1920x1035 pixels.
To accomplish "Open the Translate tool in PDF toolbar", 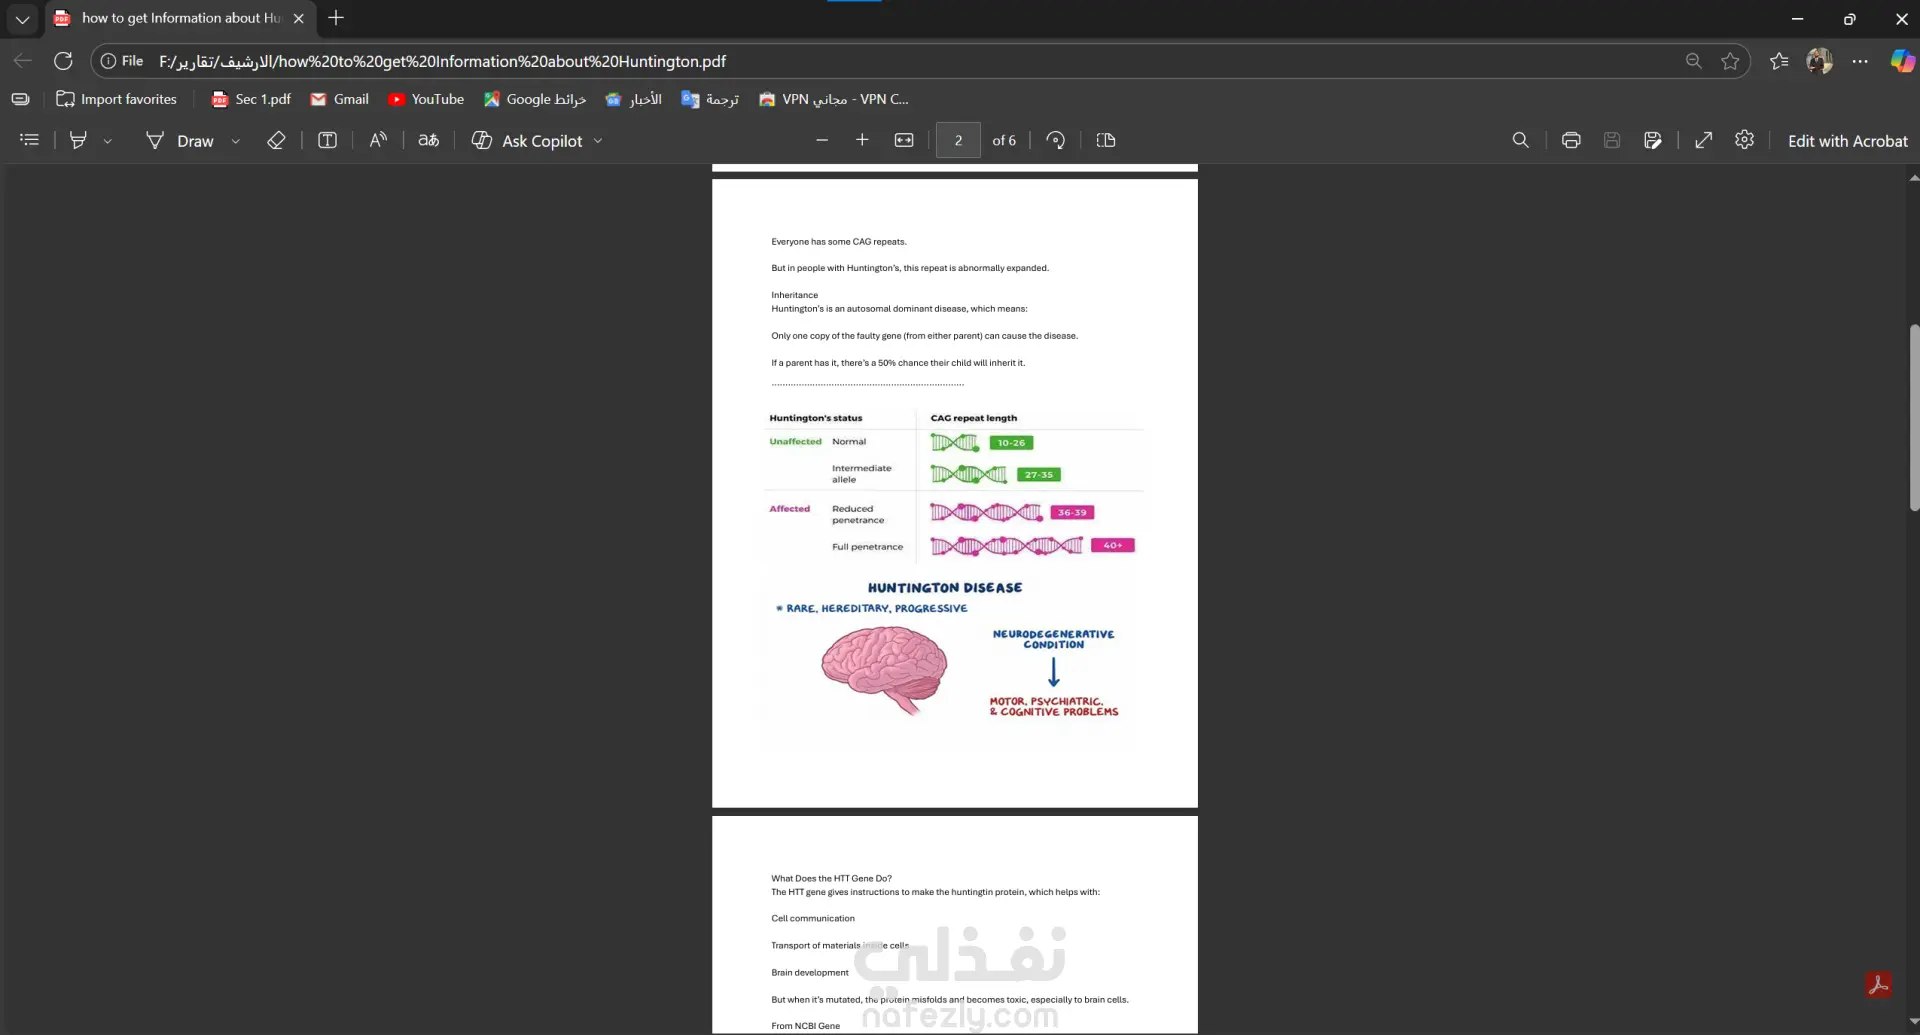I will pos(429,141).
